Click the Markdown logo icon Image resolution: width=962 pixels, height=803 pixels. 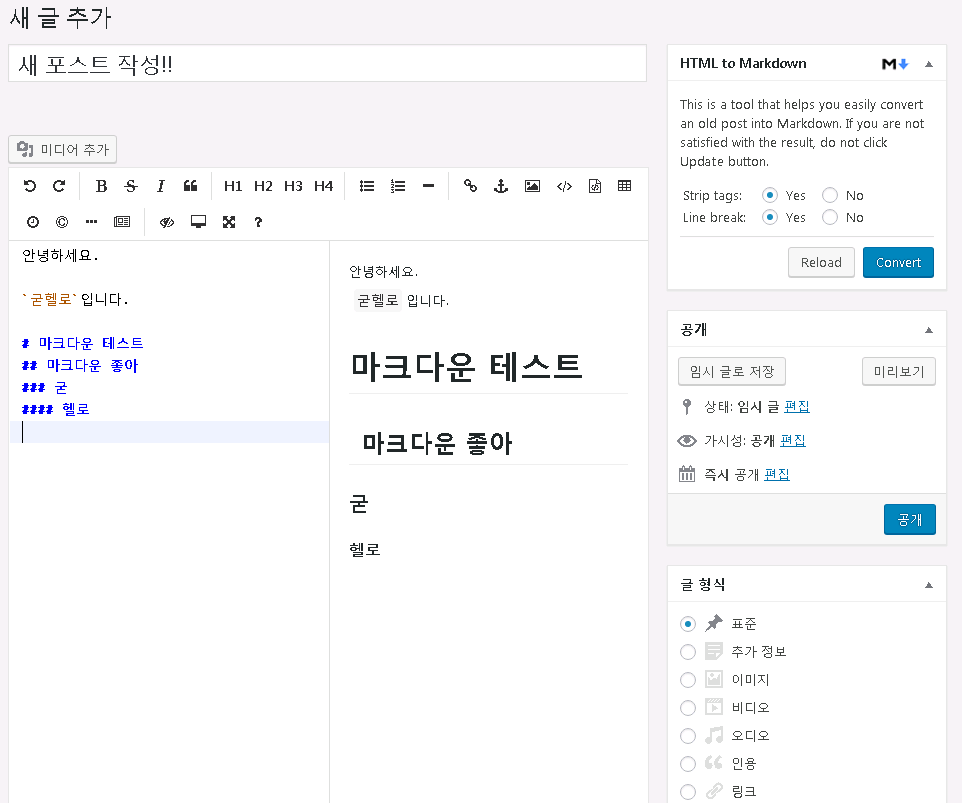click(895, 64)
